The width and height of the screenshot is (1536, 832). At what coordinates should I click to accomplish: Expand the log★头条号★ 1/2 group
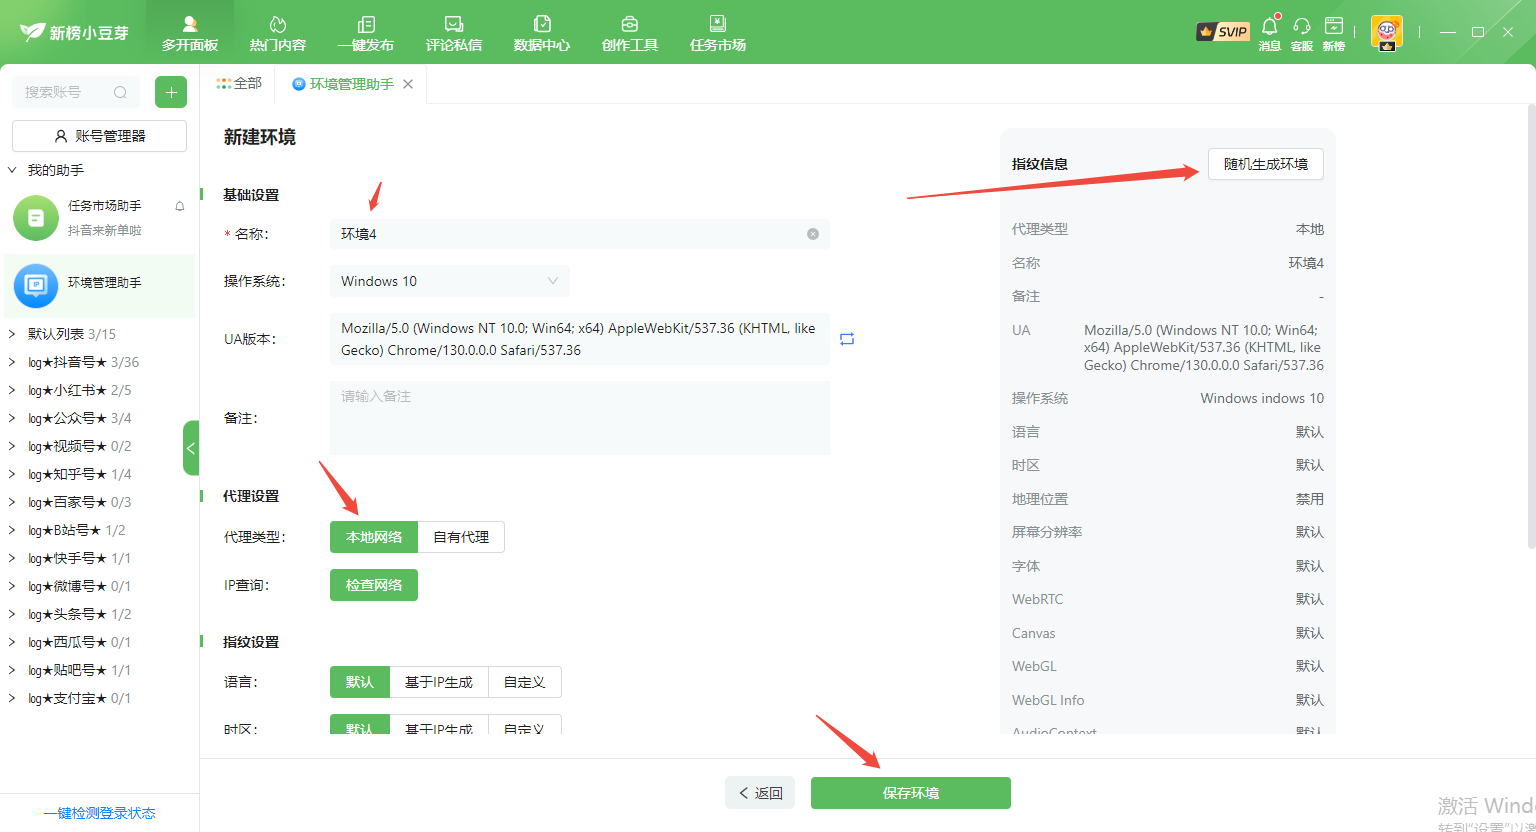tap(12, 614)
